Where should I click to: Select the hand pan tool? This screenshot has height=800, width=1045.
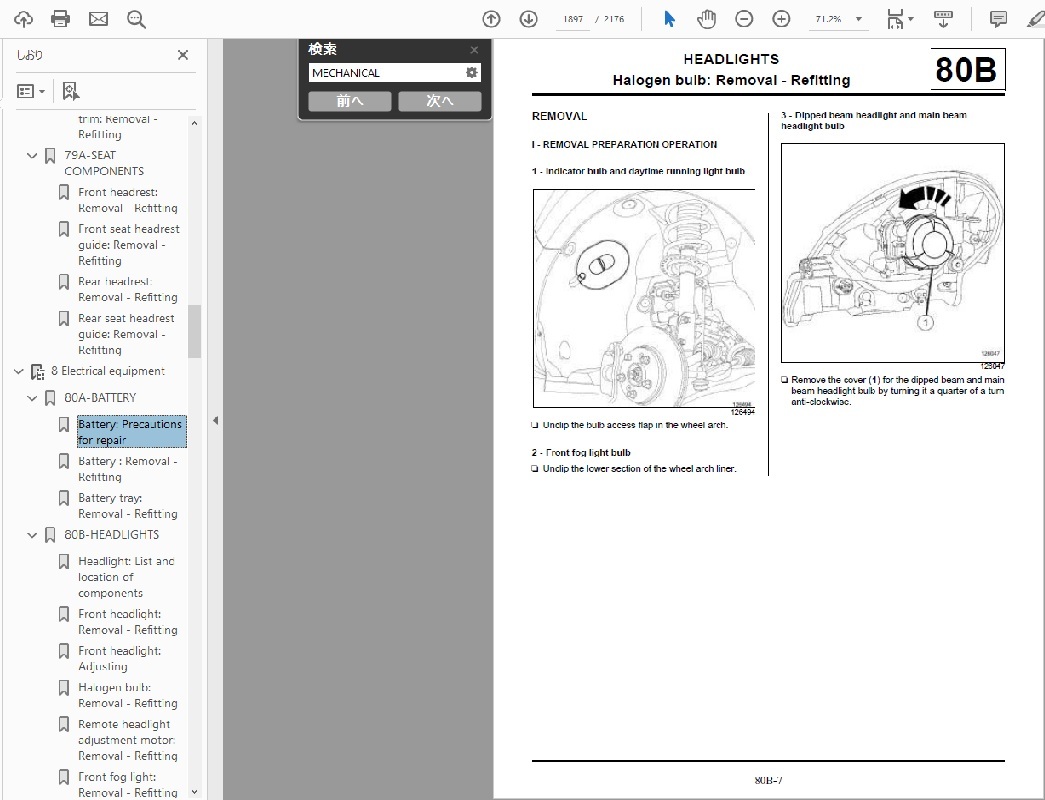coord(707,19)
